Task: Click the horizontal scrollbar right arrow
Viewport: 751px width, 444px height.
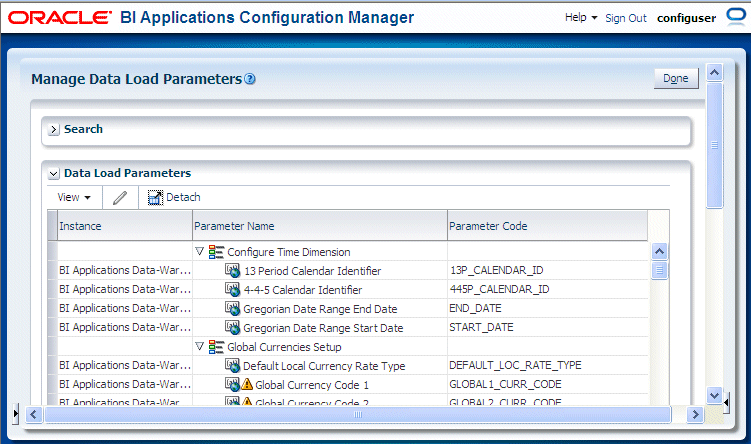Action: [695, 414]
